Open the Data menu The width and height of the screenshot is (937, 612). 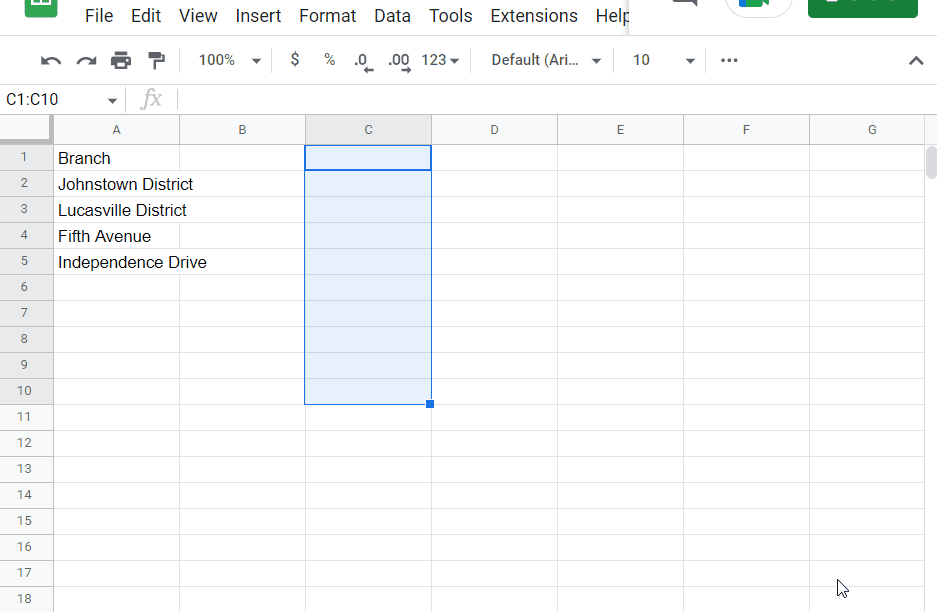392,16
